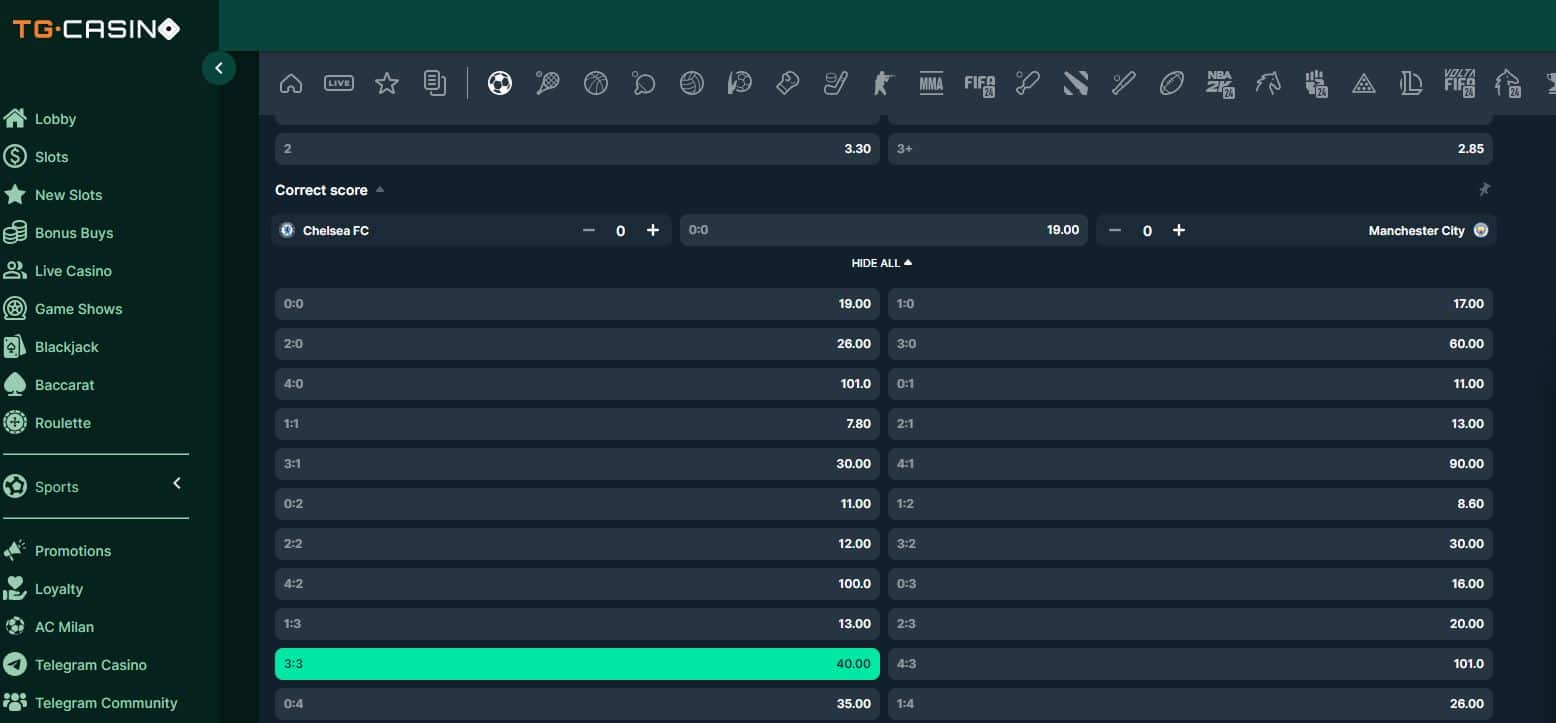Screen dimensions: 1556x723
Task: Select correct score 1:0 at 17.00
Action: 1190,304
